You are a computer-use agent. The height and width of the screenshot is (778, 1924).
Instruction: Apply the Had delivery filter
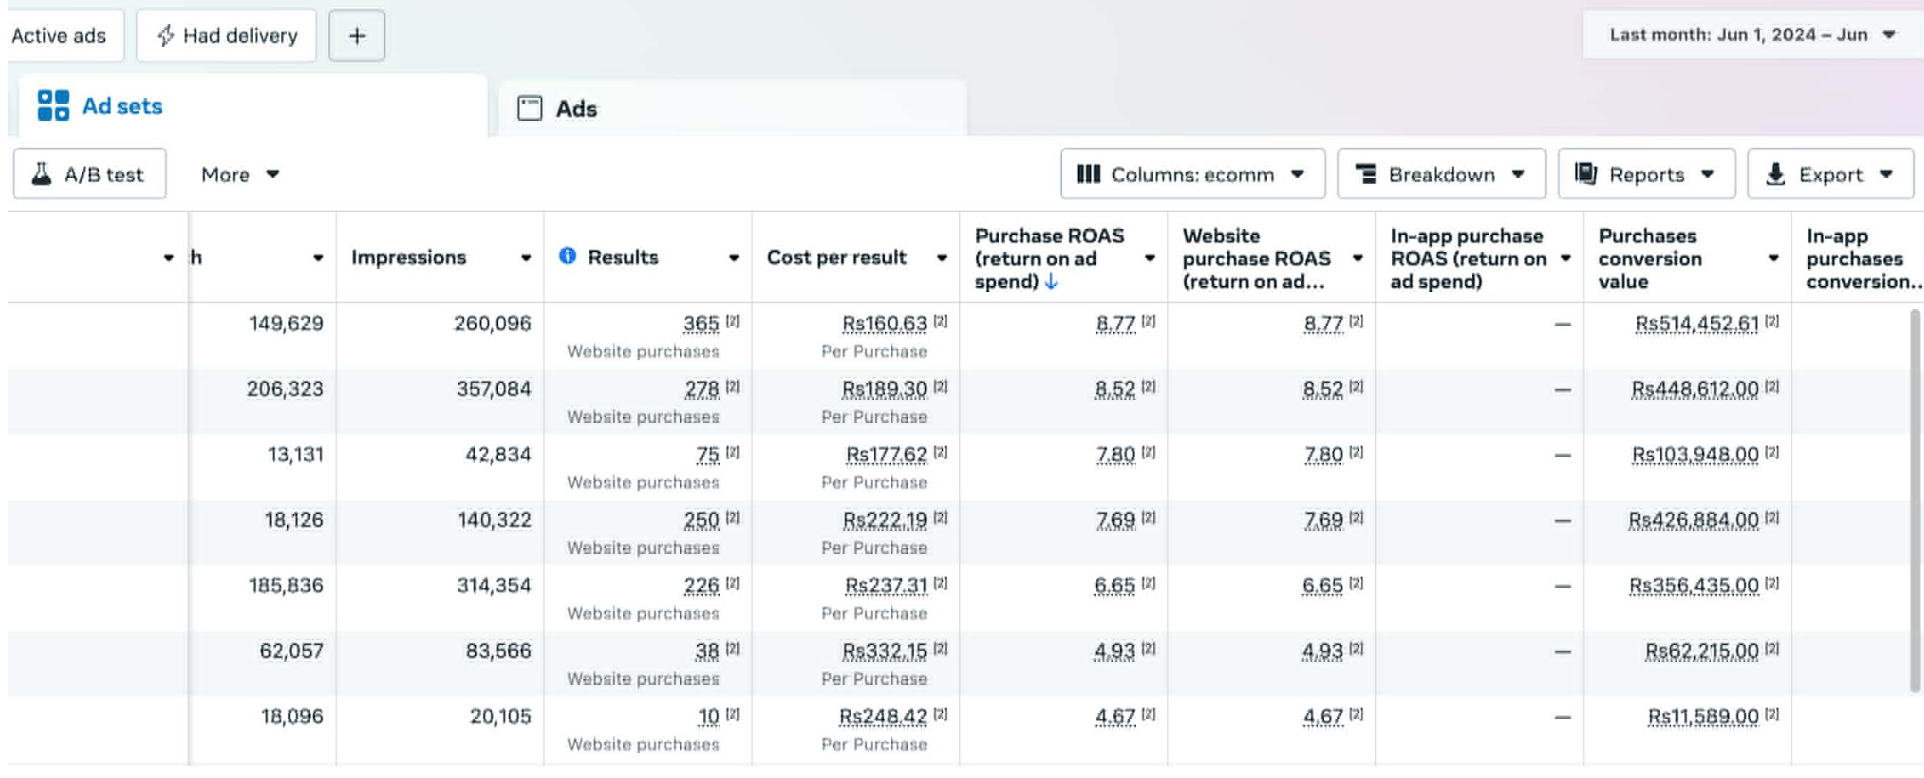[227, 36]
